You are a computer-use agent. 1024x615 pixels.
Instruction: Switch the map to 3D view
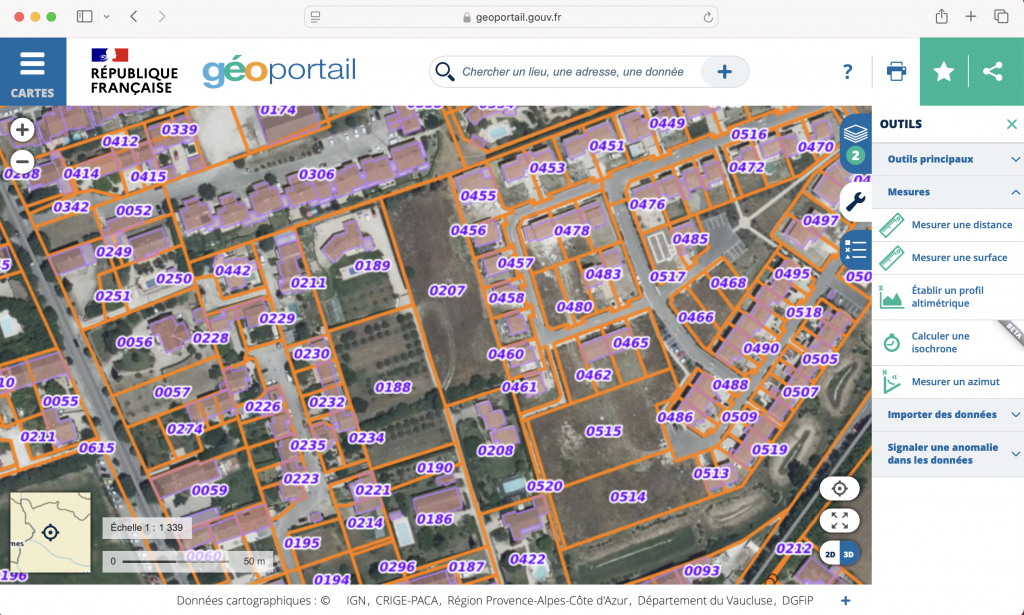coord(849,554)
